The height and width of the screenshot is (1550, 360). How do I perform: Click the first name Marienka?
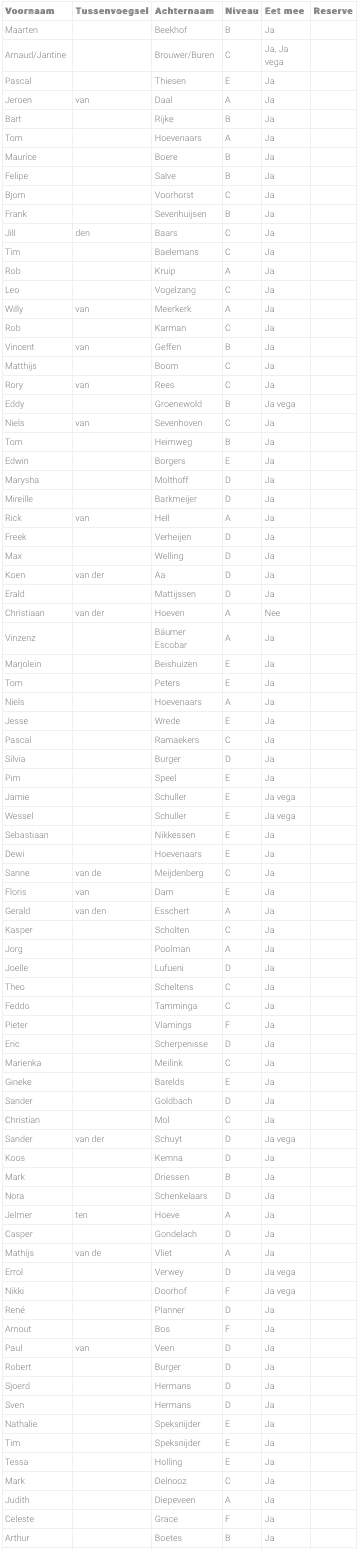point(23,1062)
